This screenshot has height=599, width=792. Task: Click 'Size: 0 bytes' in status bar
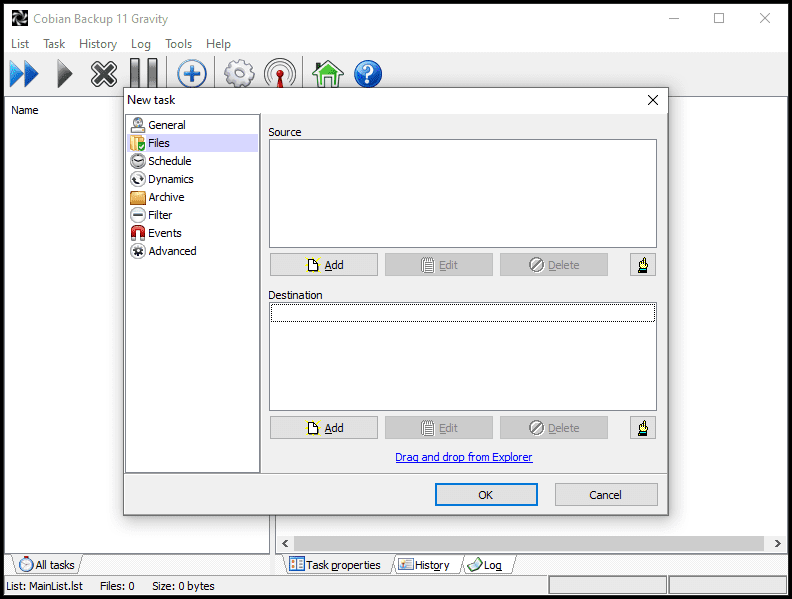(183, 586)
